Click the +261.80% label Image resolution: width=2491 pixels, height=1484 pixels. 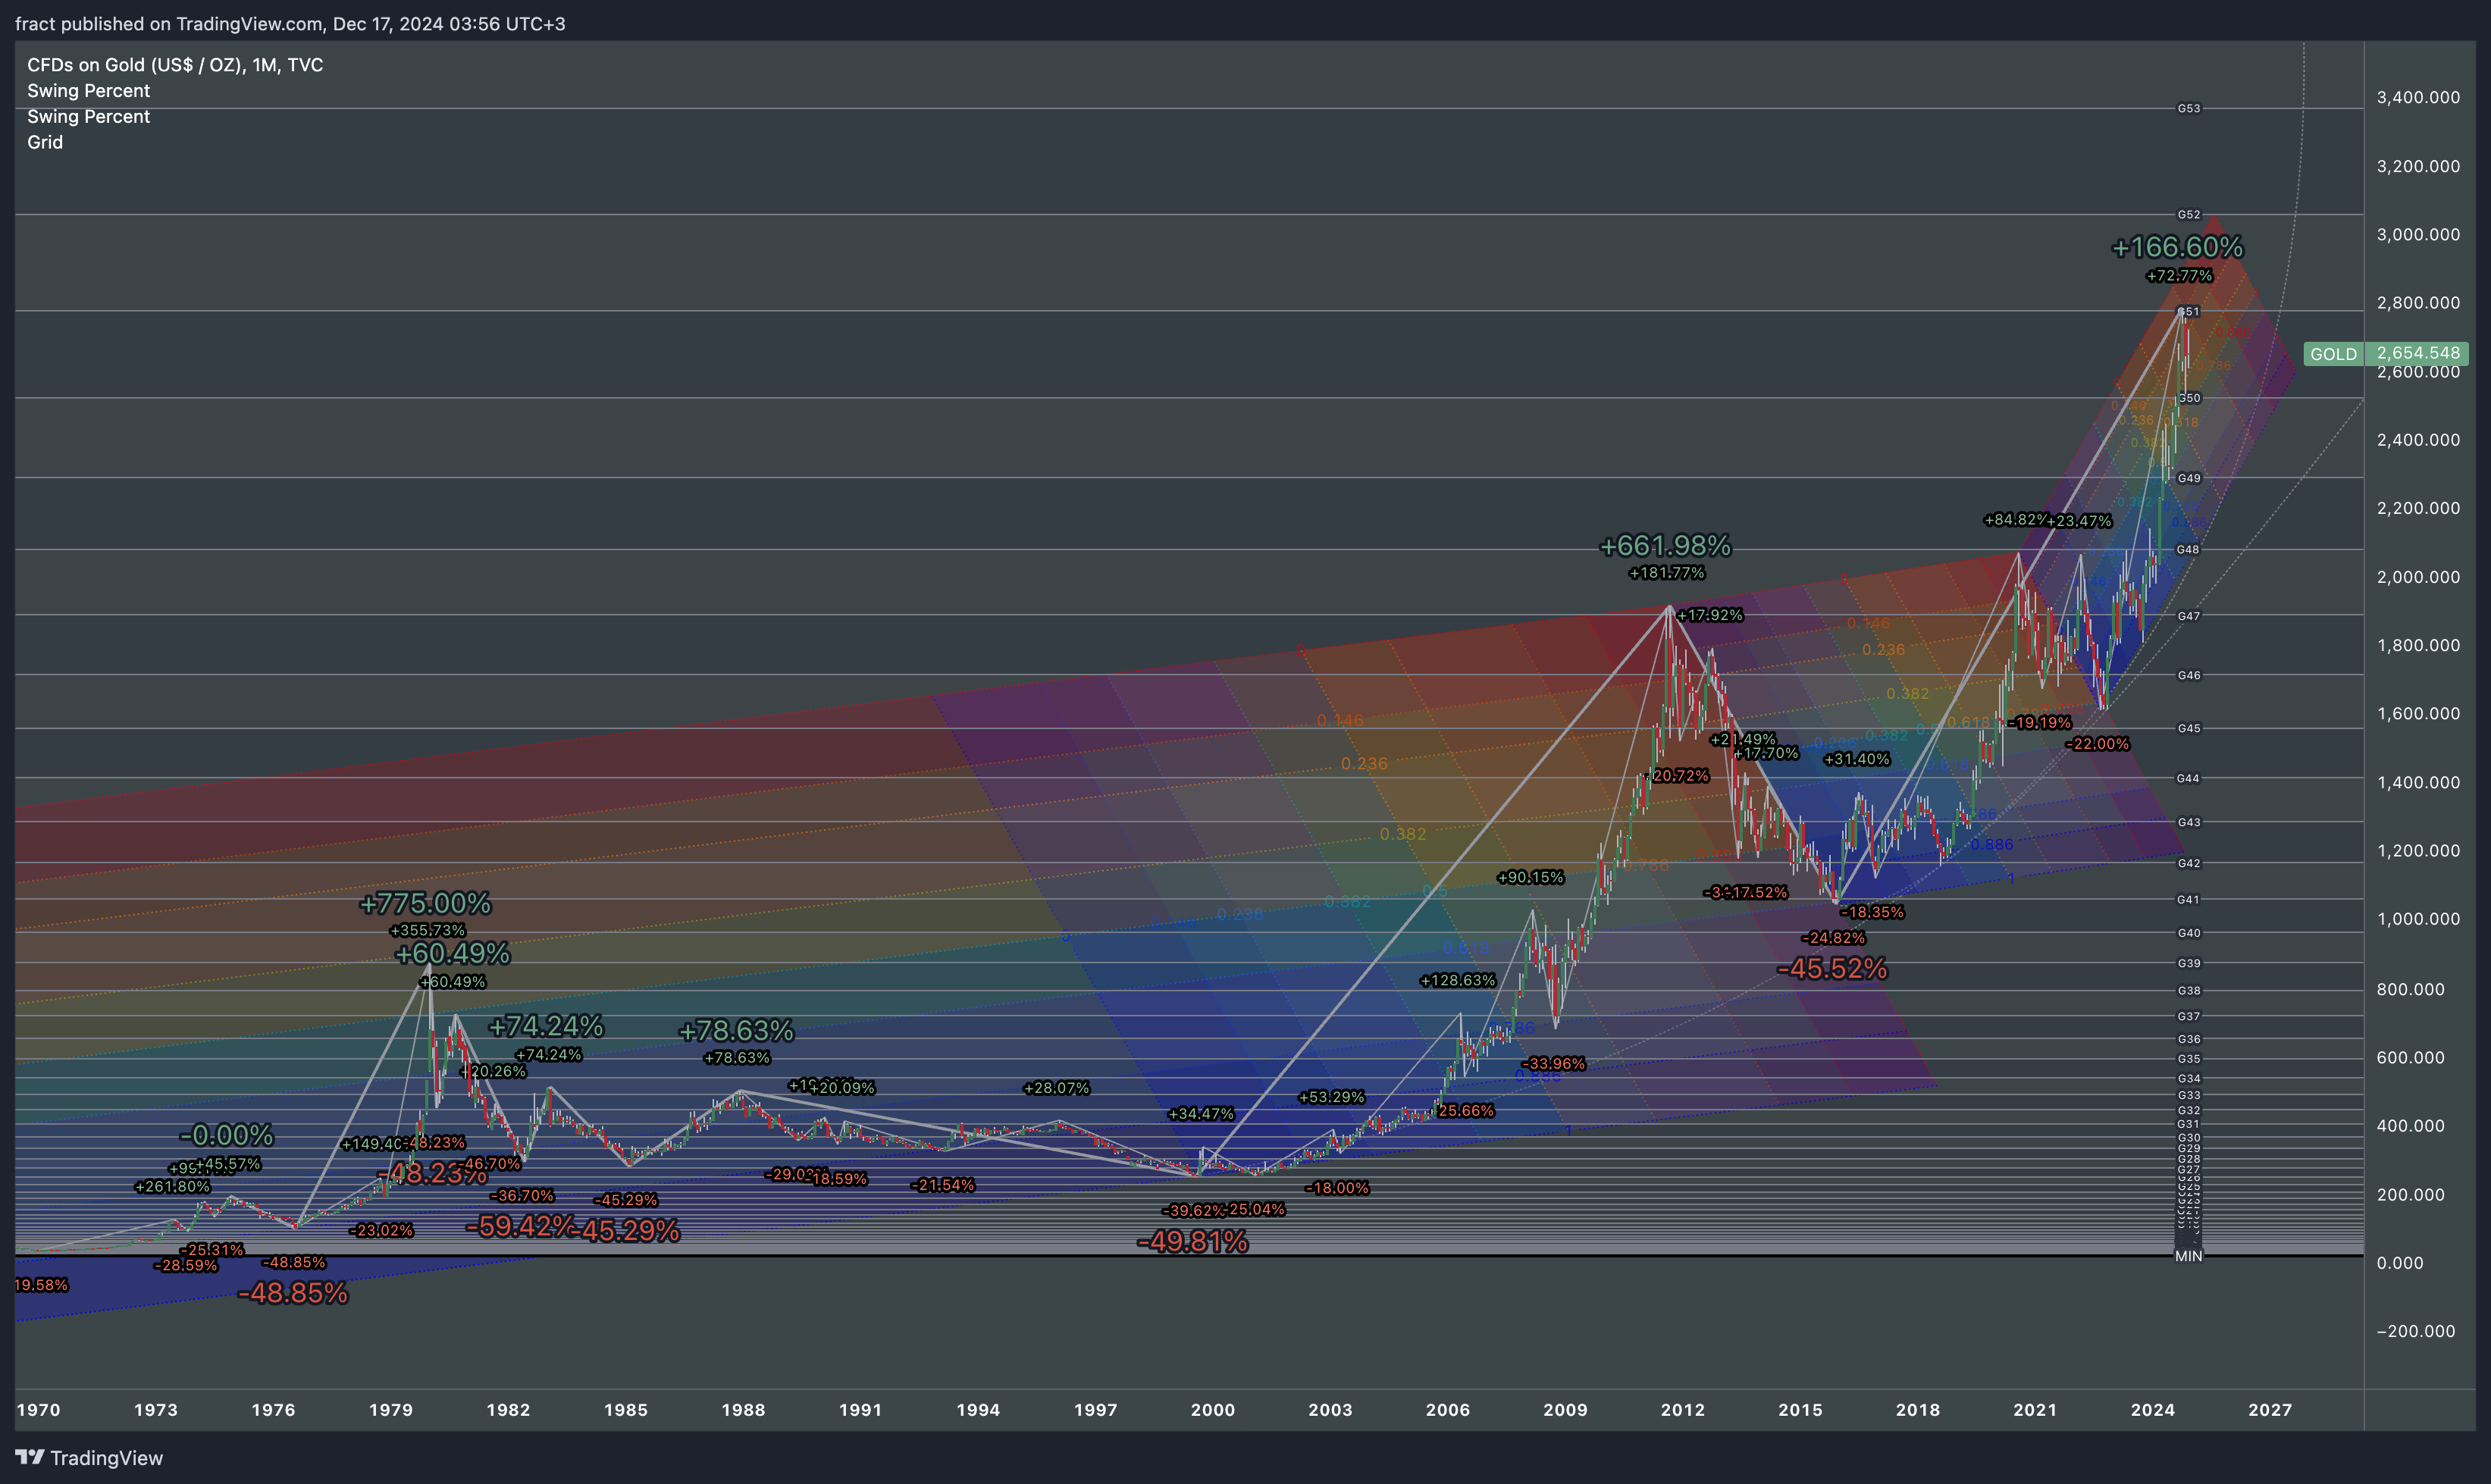(x=172, y=1186)
